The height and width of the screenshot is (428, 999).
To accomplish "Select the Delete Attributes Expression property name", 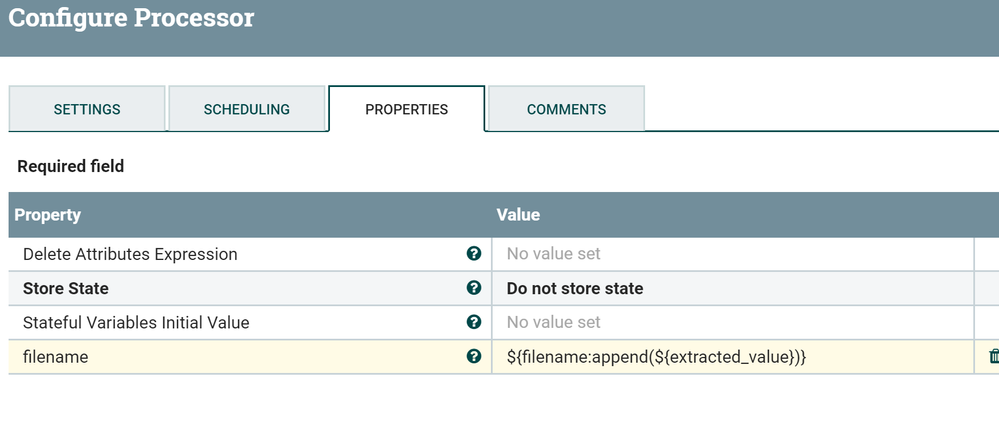I will click(x=130, y=254).
